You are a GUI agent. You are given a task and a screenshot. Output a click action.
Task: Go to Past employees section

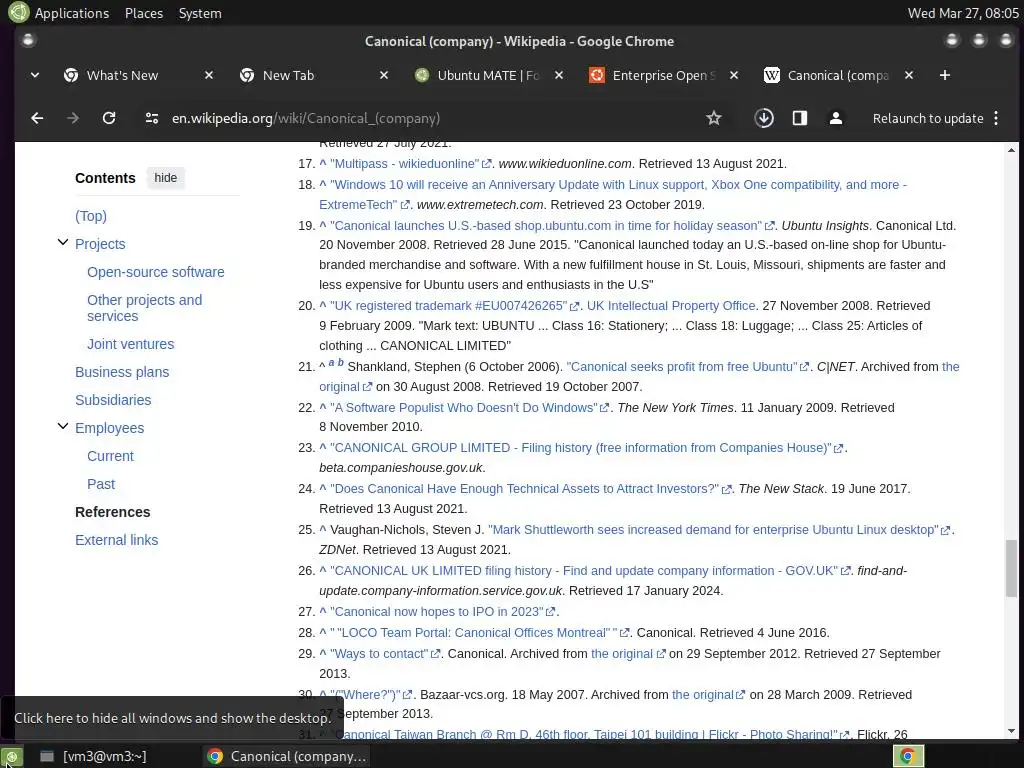coord(101,485)
